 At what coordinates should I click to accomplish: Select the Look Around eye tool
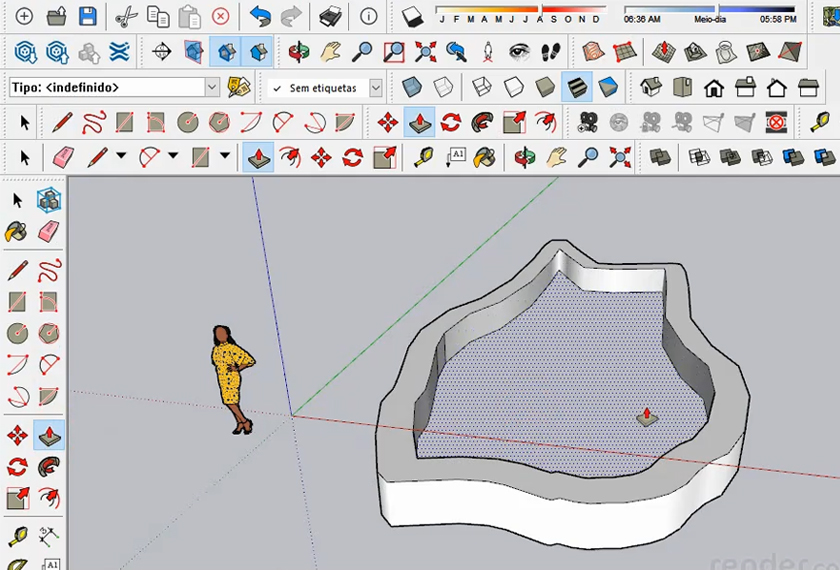(519, 51)
